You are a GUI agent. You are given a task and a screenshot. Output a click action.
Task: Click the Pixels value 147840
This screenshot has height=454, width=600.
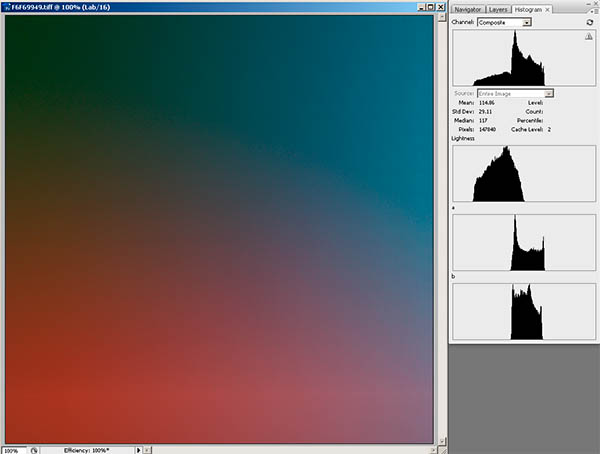click(x=488, y=129)
